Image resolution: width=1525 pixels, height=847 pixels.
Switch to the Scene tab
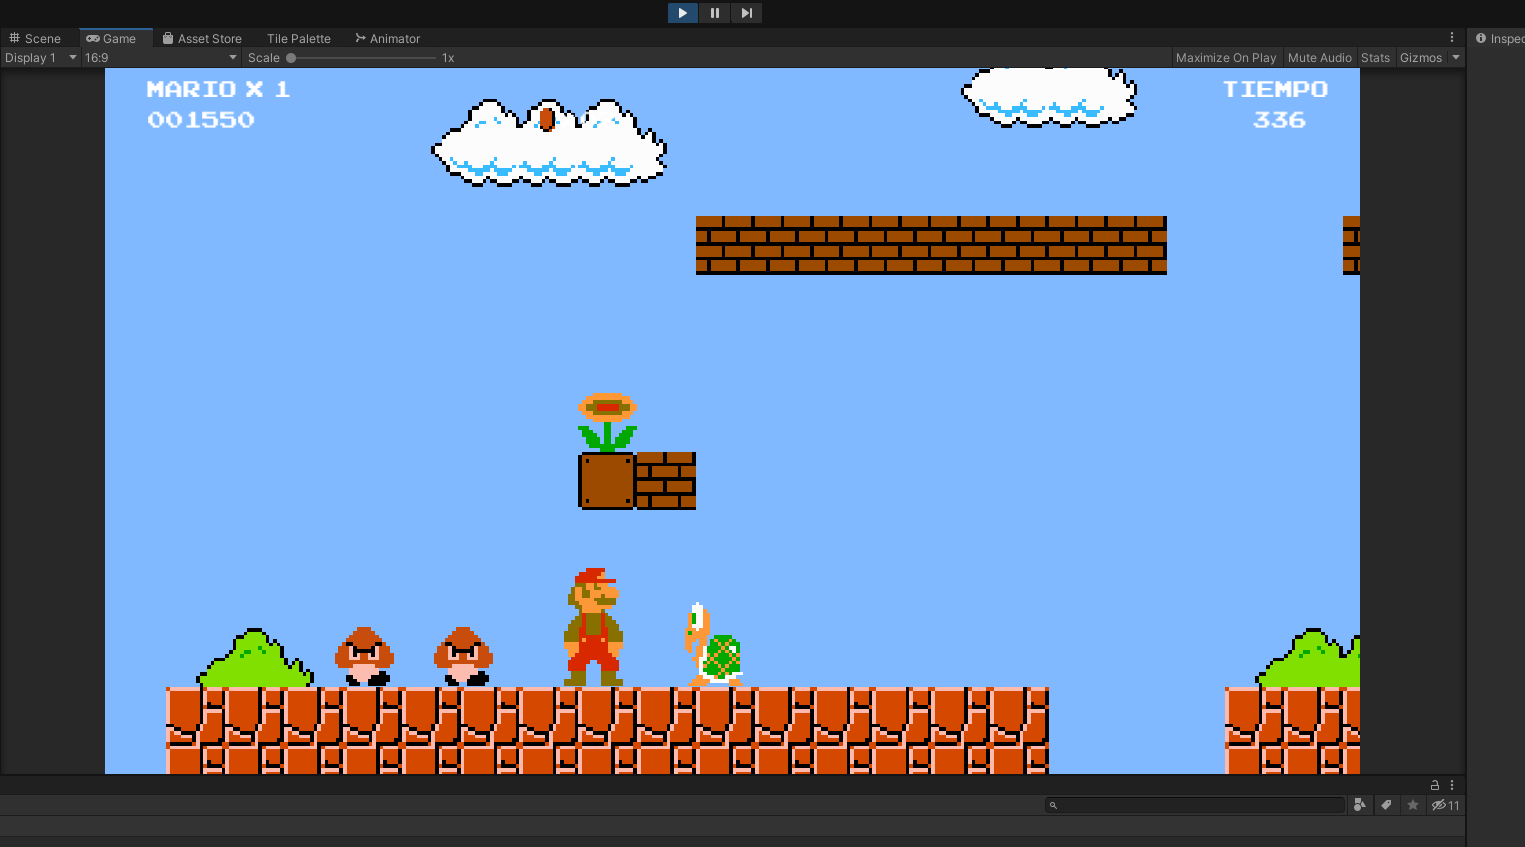tap(36, 38)
